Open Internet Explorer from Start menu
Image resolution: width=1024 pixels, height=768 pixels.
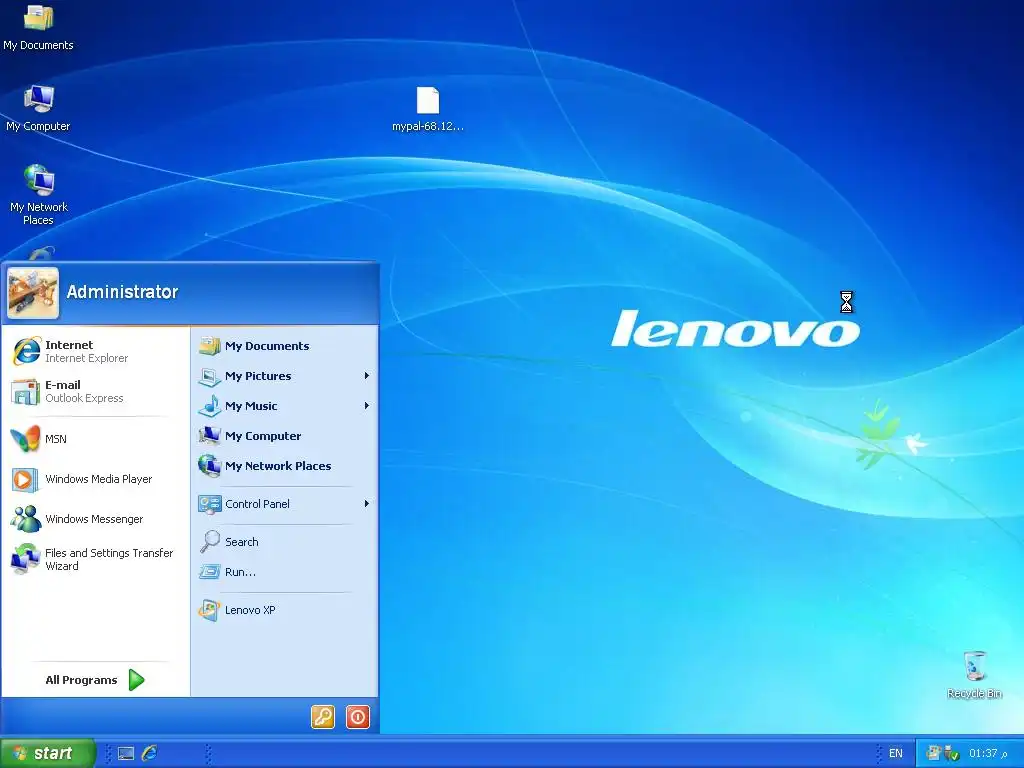[x=95, y=351]
